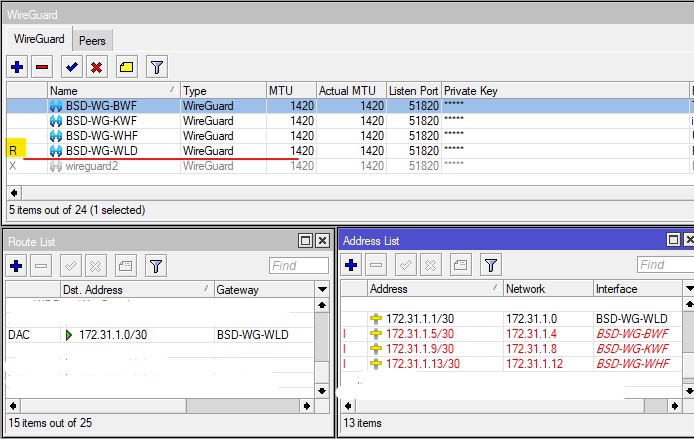Click Address List horizontal scroll left arrow

pos(348,406)
